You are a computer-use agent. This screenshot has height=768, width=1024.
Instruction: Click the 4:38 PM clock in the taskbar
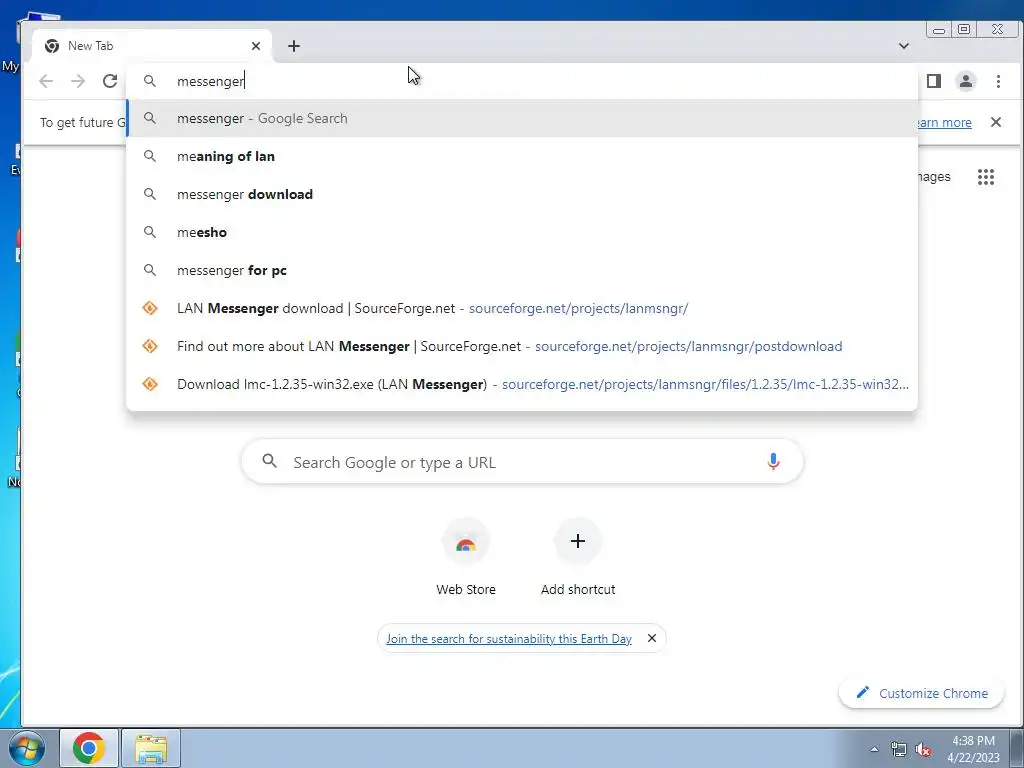tap(974, 748)
